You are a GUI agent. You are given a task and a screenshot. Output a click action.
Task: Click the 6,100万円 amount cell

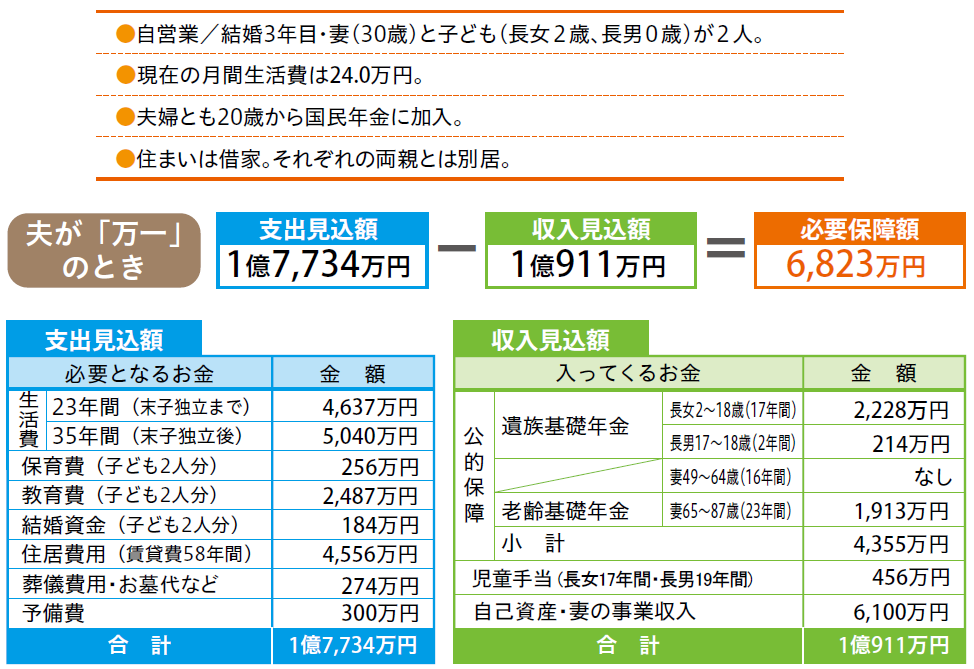point(884,611)
